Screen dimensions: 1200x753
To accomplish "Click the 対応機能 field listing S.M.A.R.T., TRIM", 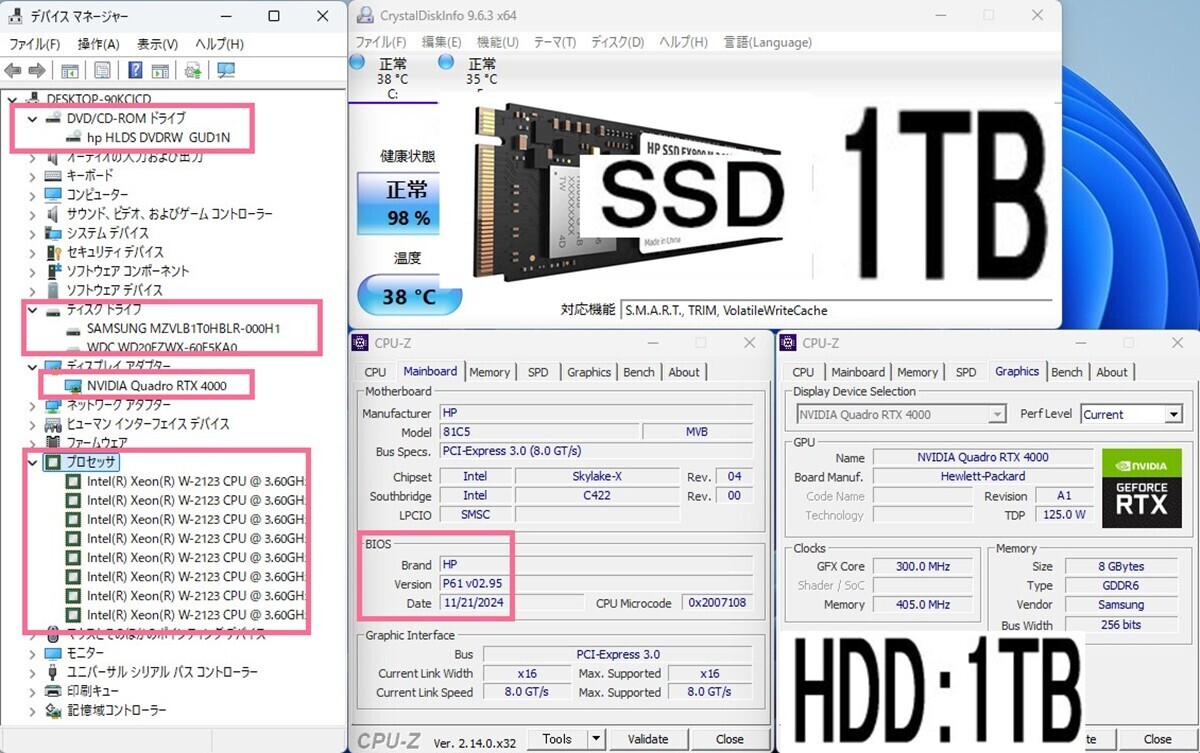I will pyautogui.click(x=835, y=310).
